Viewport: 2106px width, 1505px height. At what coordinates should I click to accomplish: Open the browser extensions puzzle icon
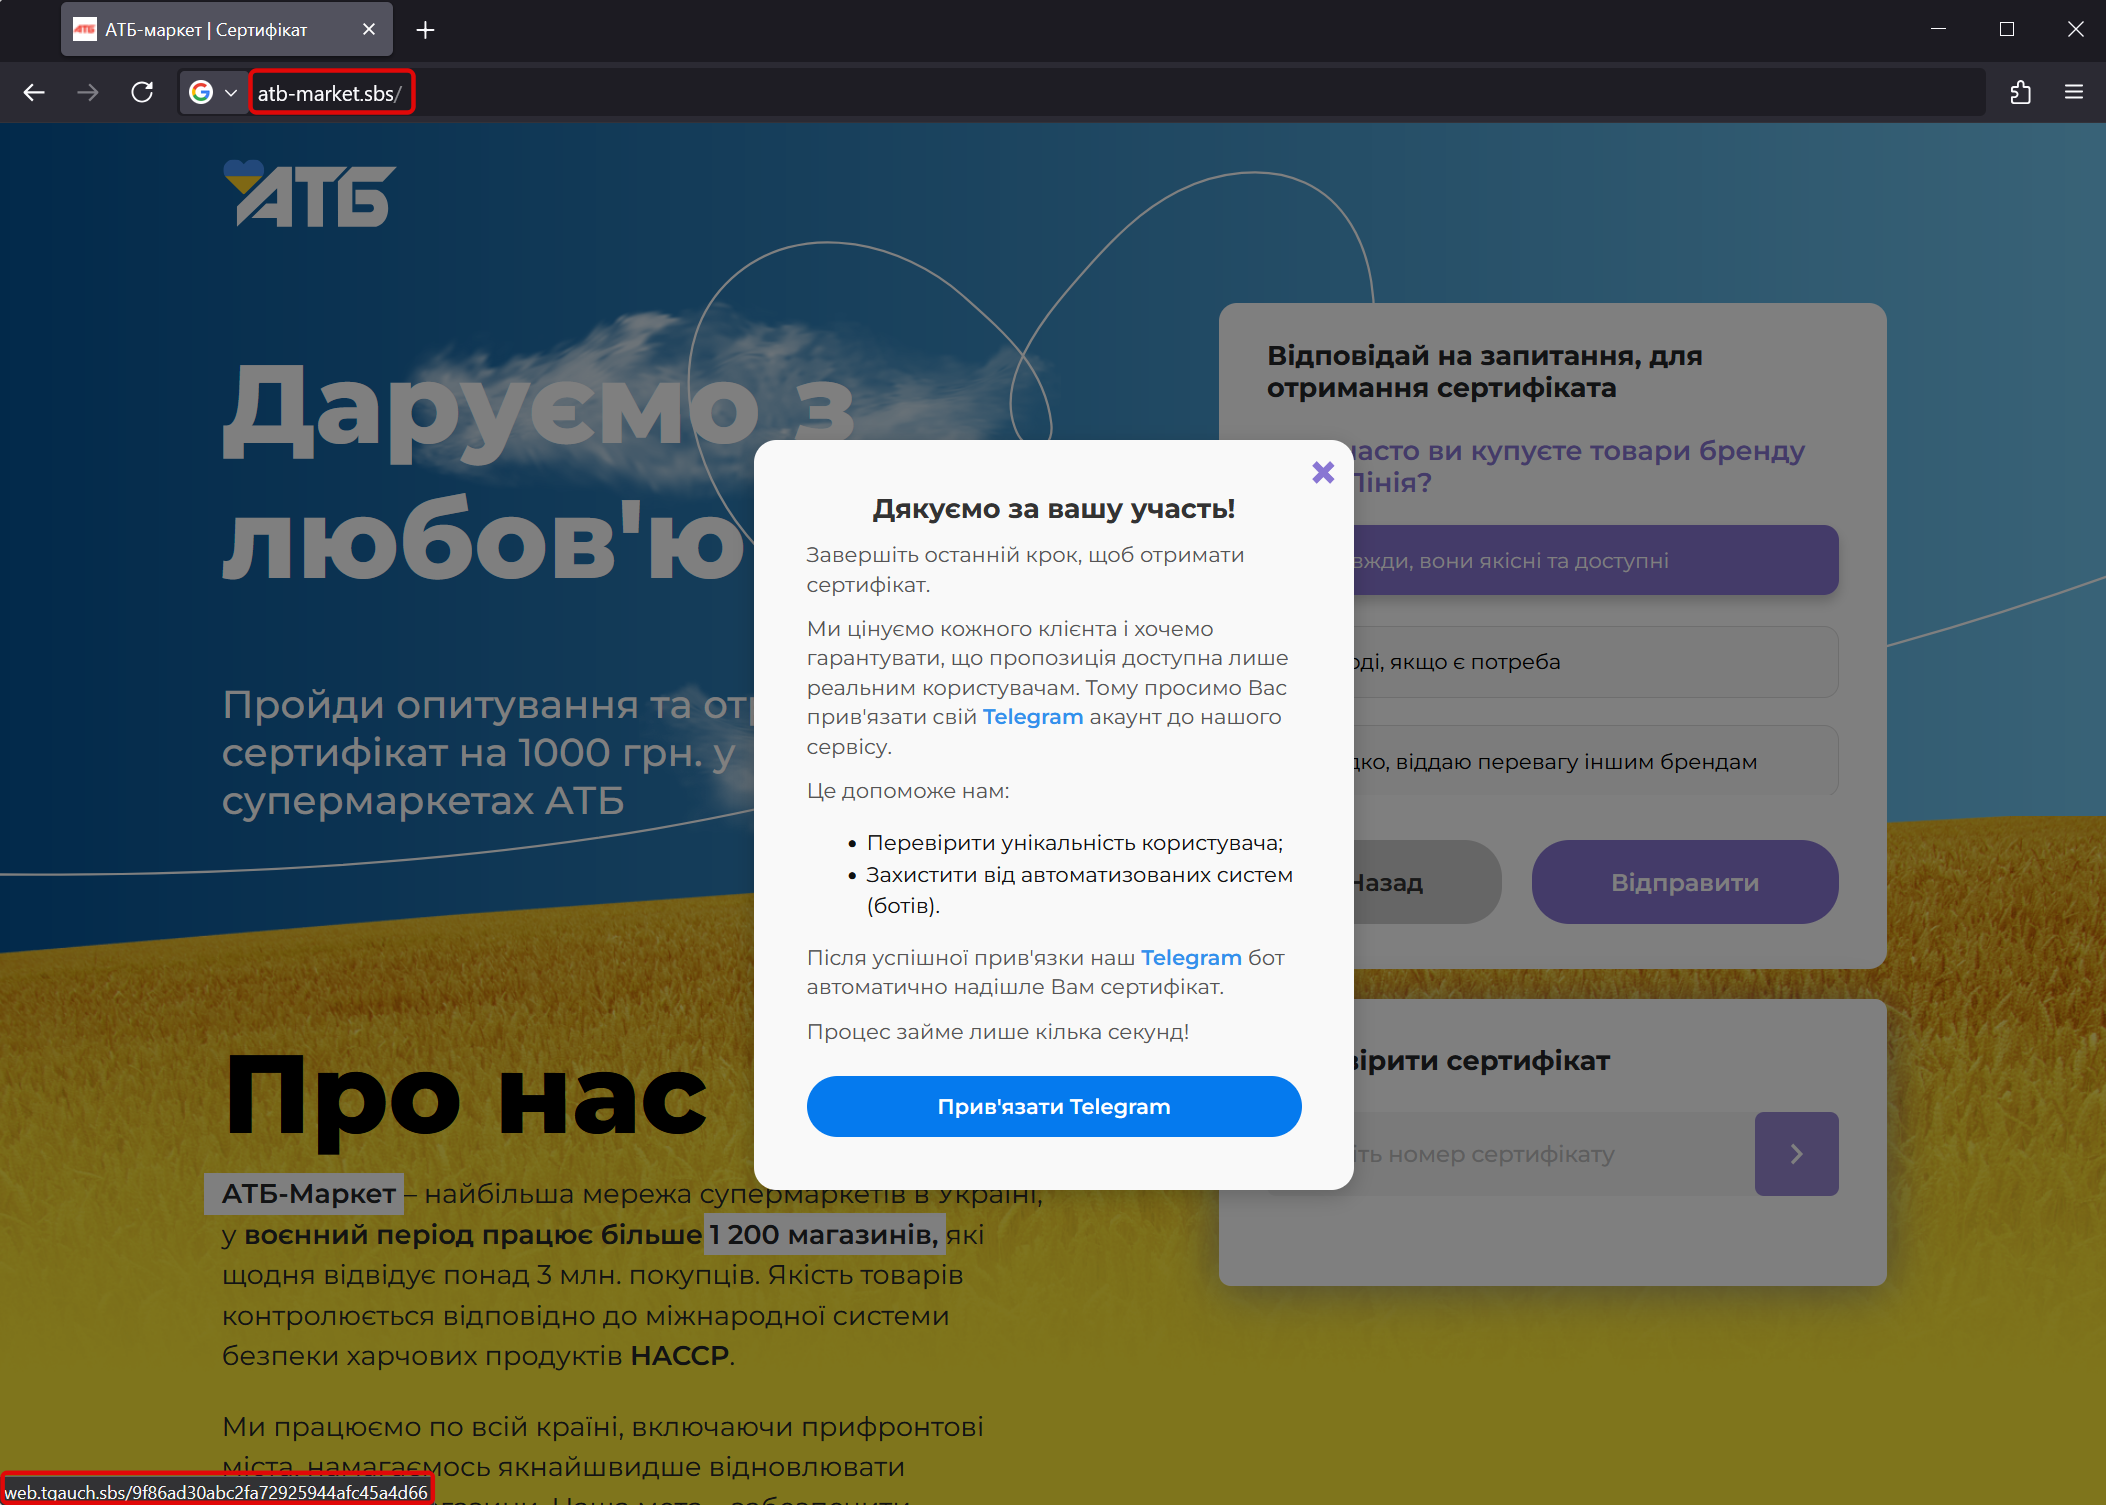tap(2020, 93)
